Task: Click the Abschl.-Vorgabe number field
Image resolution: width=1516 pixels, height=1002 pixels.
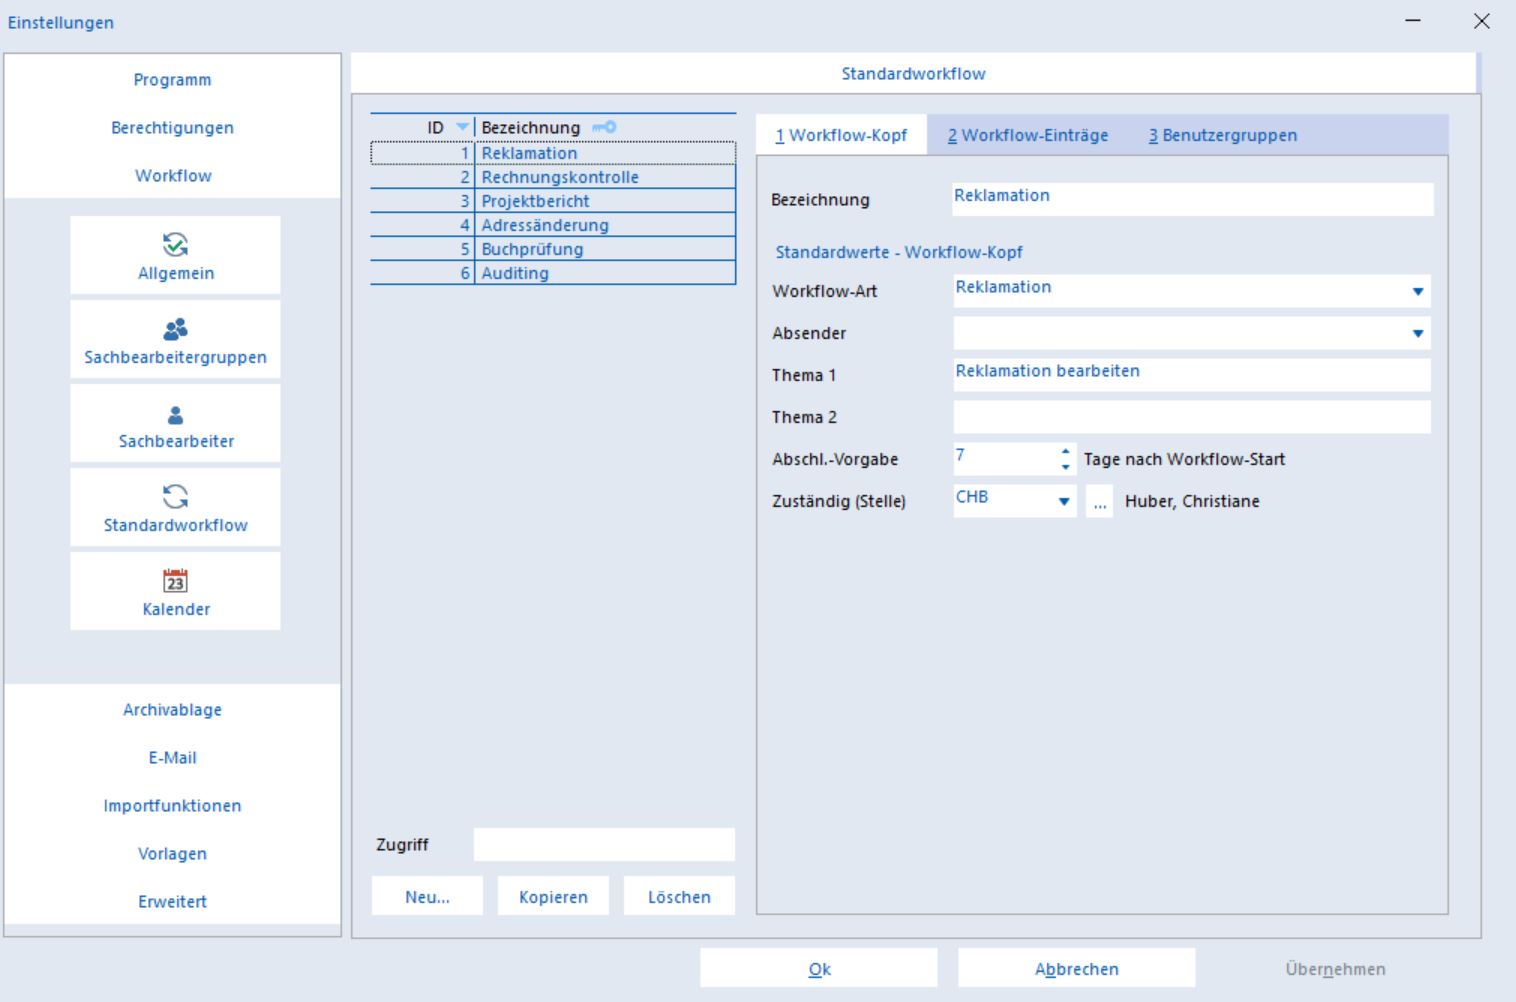Action: click(x=1004, y=459)
